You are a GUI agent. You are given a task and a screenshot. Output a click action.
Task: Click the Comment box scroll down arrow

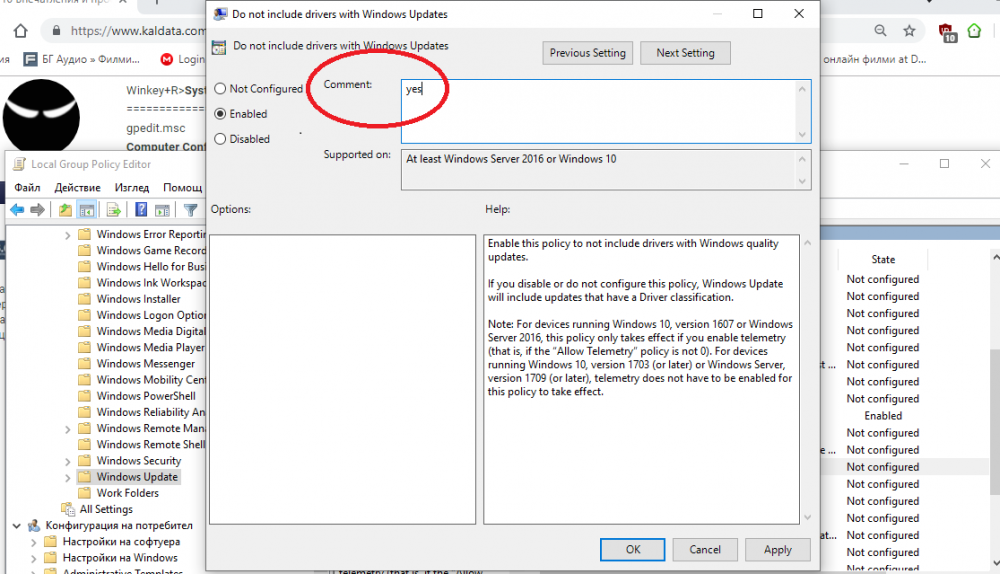802,135
